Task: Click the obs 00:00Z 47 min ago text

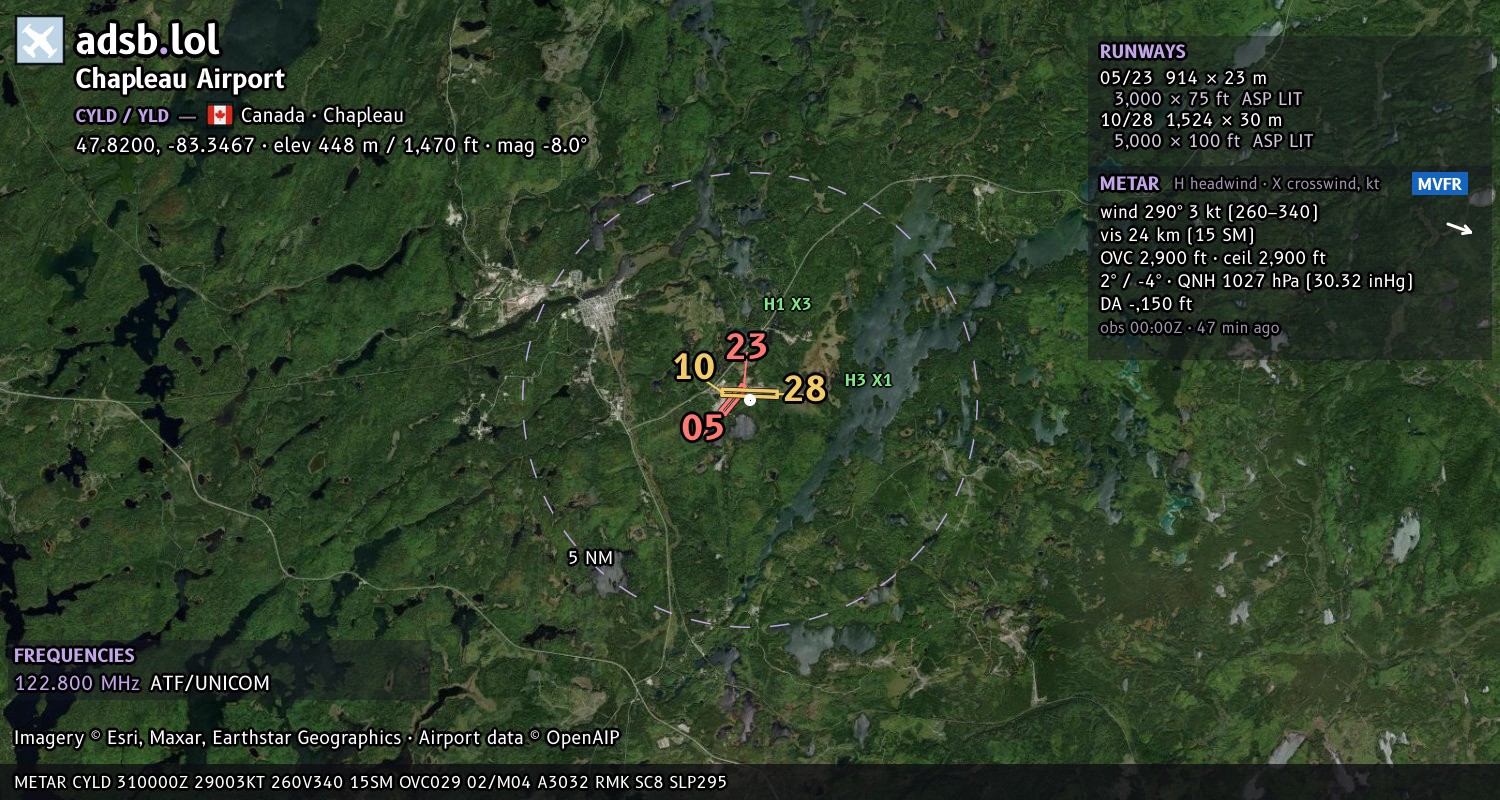Action: [x=1189, y=328]
